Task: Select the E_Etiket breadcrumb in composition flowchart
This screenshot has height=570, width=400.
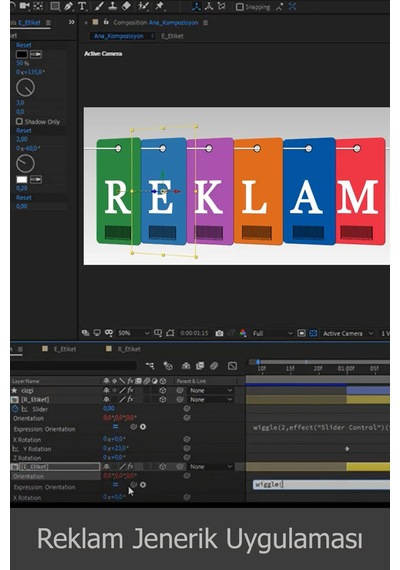Action: click(x=172, y=36)
